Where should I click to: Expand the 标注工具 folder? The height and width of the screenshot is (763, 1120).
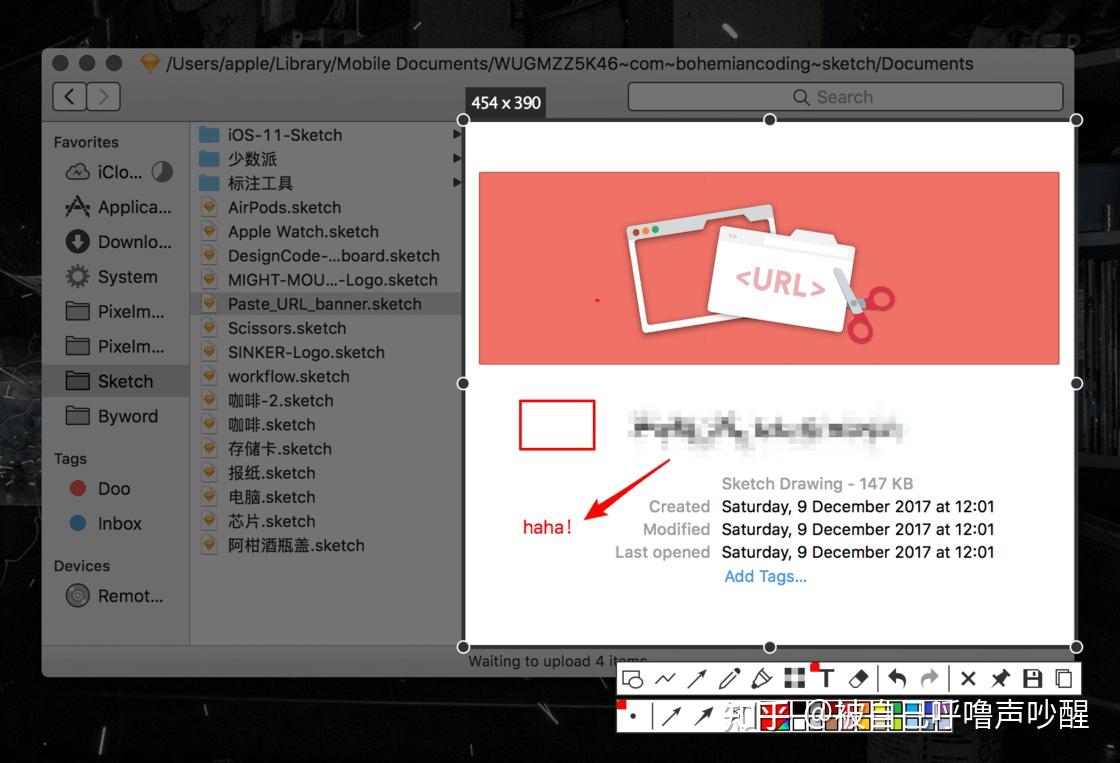click(457, 183)
